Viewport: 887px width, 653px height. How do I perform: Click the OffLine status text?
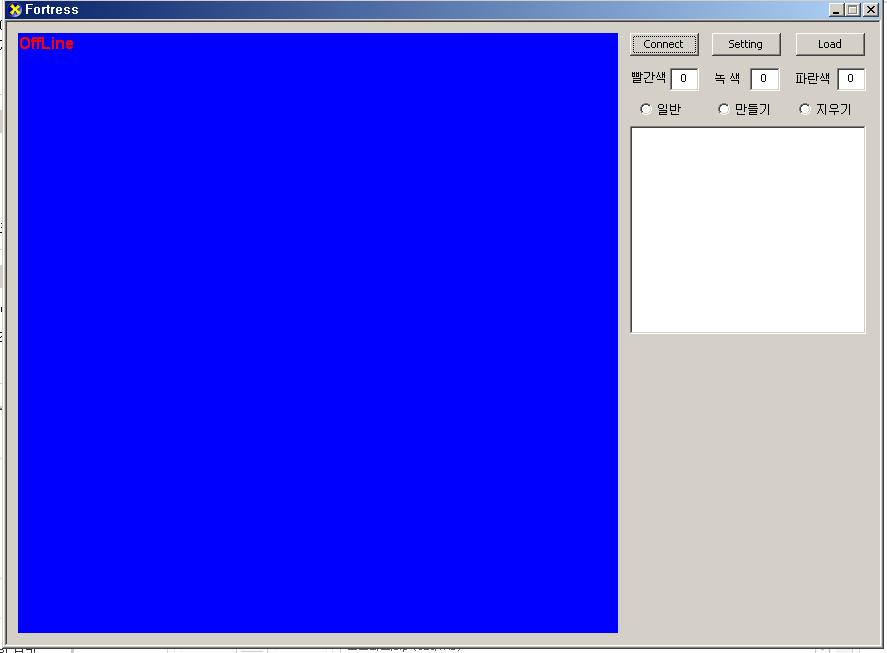pos(46,44)
